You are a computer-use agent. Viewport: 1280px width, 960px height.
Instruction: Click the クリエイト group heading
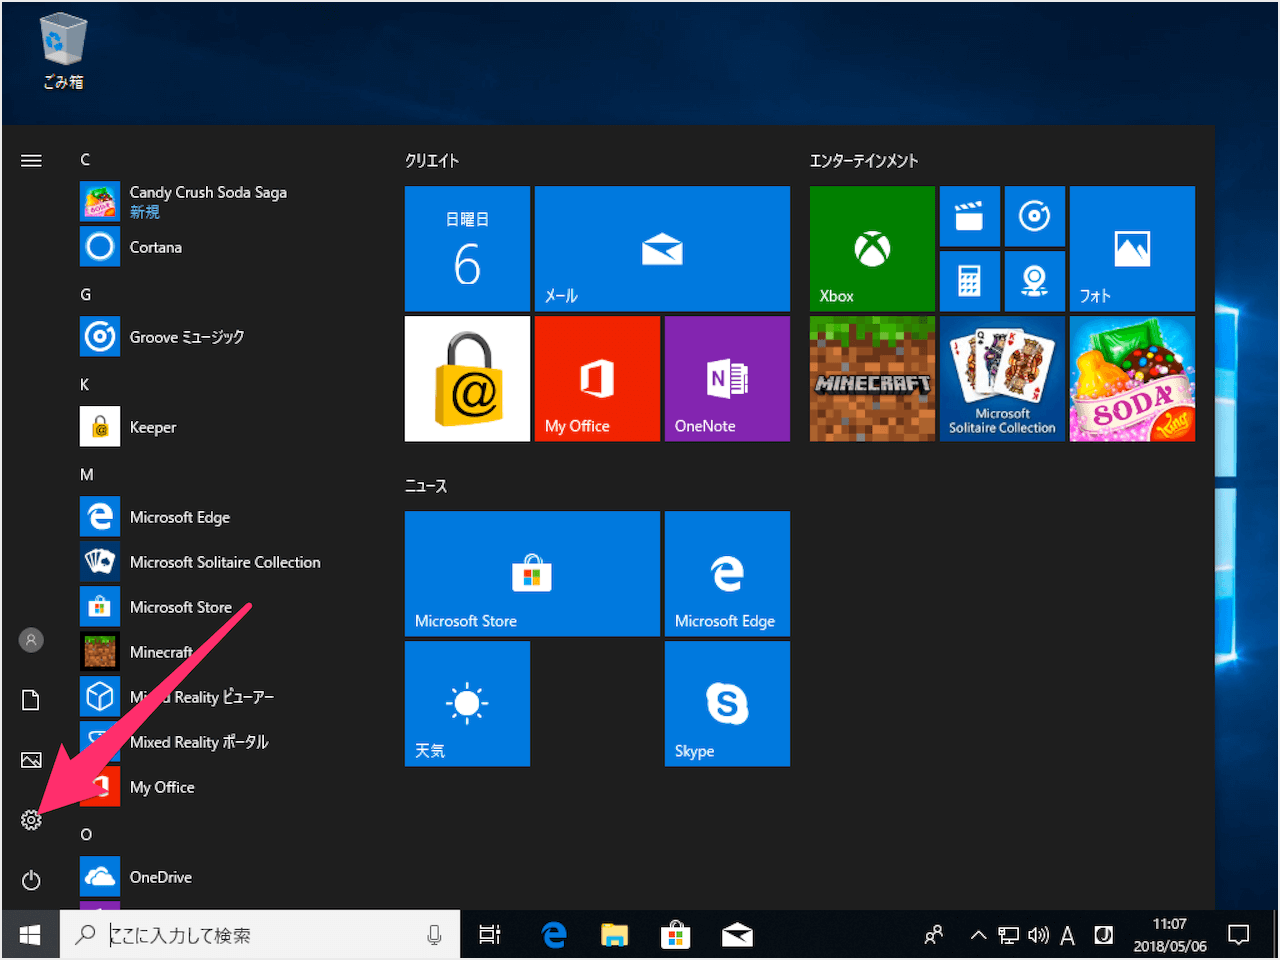coord(432,160)
